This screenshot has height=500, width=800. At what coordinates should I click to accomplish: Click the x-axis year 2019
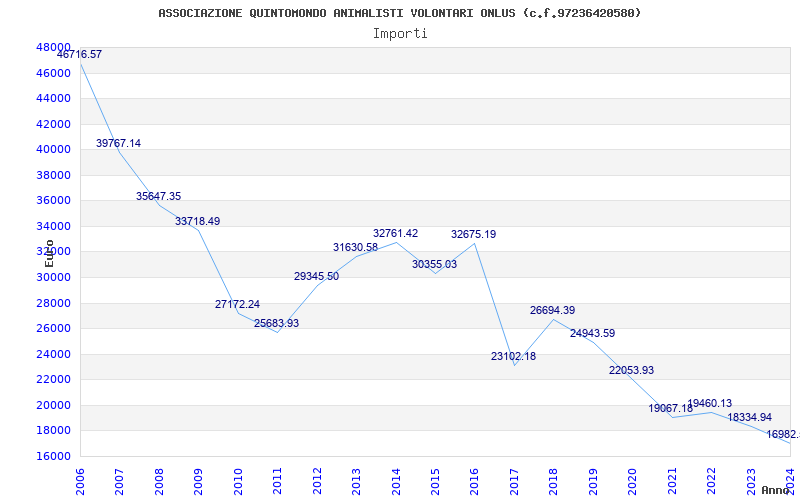[593, 482]
